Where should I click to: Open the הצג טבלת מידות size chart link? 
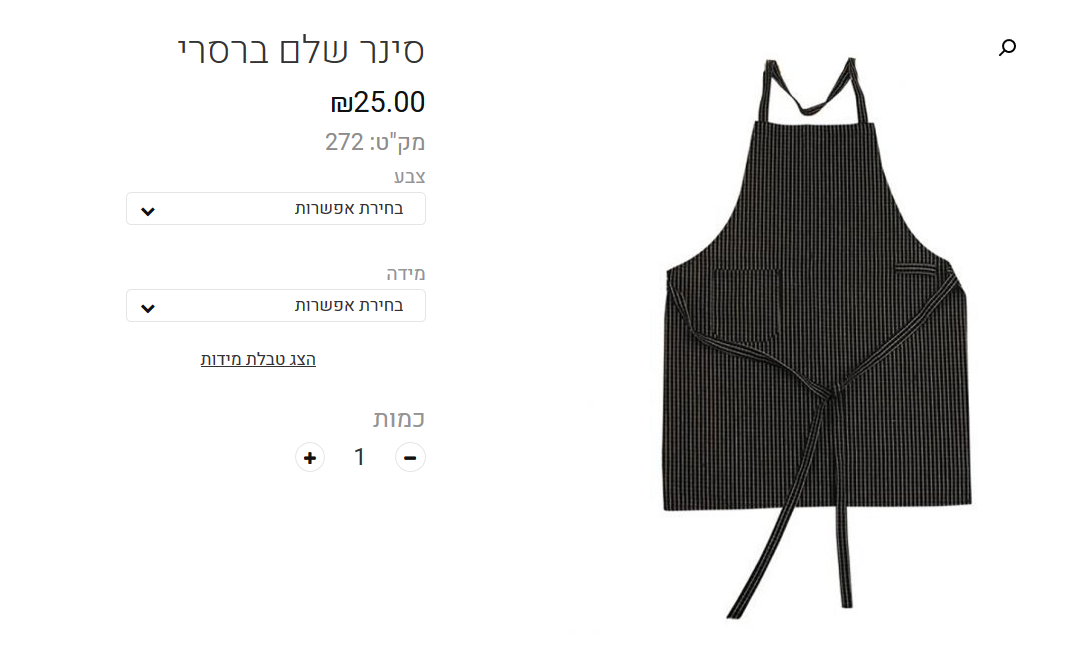(258, 359)
